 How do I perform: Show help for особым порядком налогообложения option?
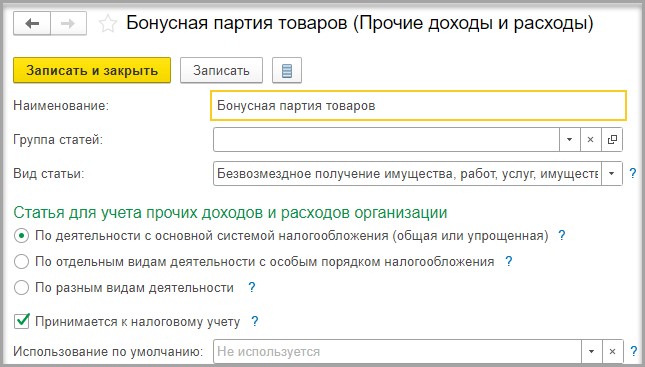[x=508, y=261]
